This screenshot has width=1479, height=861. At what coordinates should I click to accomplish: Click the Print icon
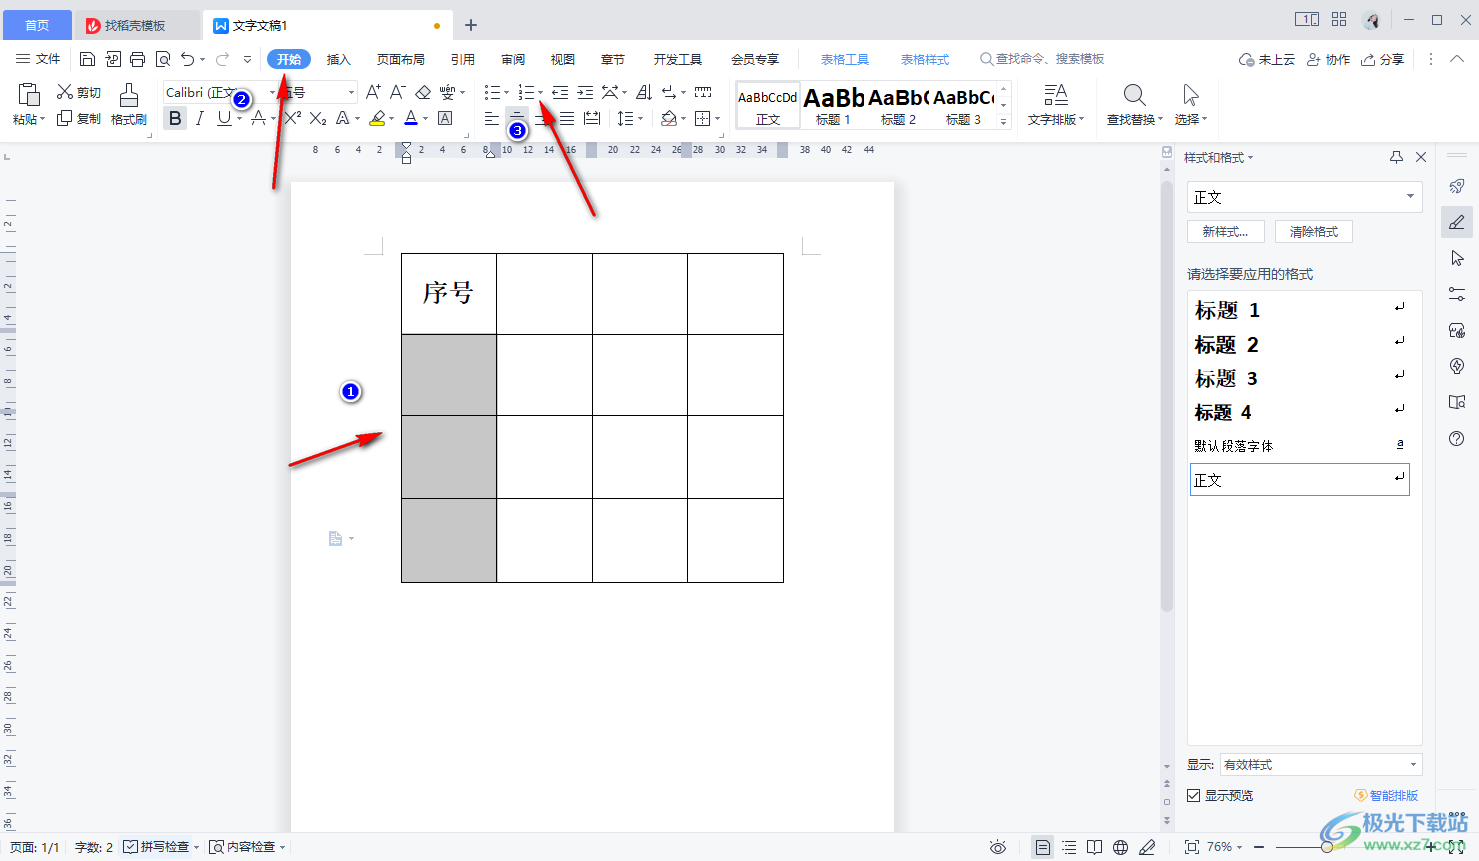tap(137, 59)
